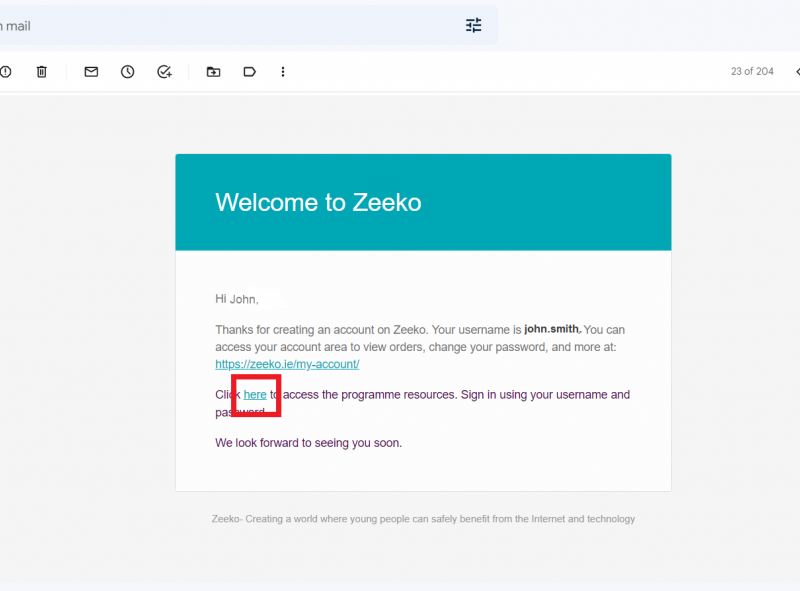800x591 pixels.
Task: Follow the "here" programme resources link
Action: coord(255,395)
